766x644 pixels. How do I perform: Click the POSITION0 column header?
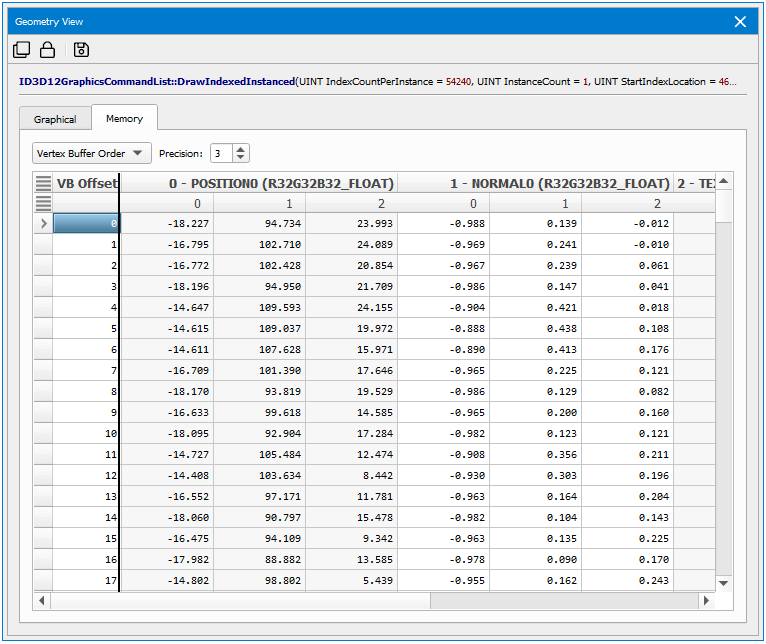point(260,183)
